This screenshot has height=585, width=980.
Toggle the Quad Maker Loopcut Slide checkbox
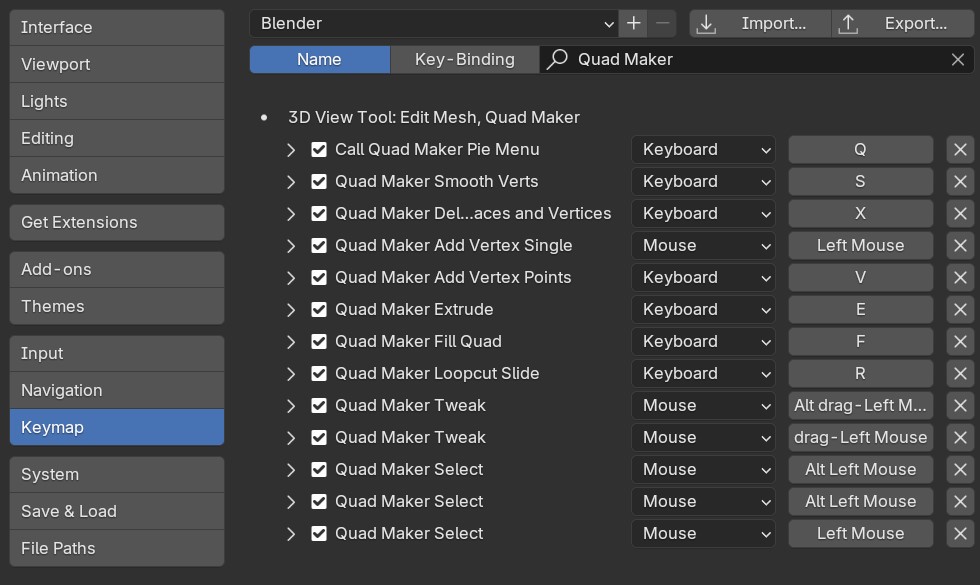(319, 373)
